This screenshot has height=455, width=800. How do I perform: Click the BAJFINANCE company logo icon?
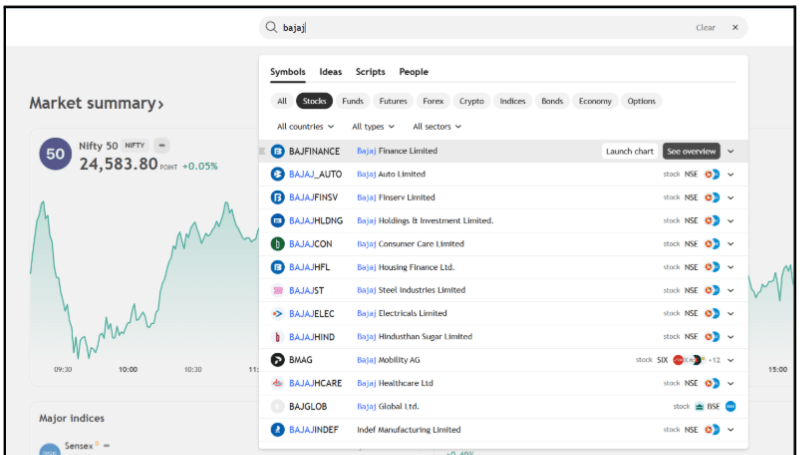click(278, 151)
